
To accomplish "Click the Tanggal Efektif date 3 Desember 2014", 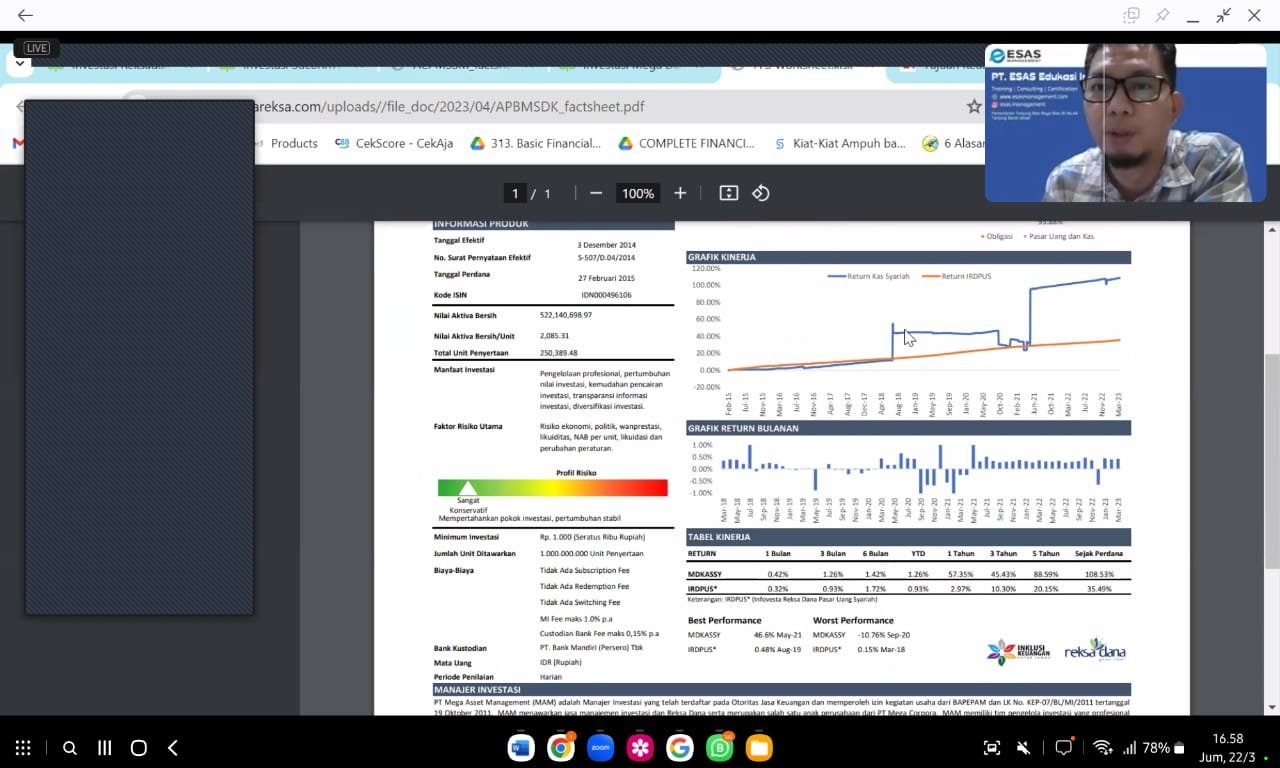I will (606, 245).
